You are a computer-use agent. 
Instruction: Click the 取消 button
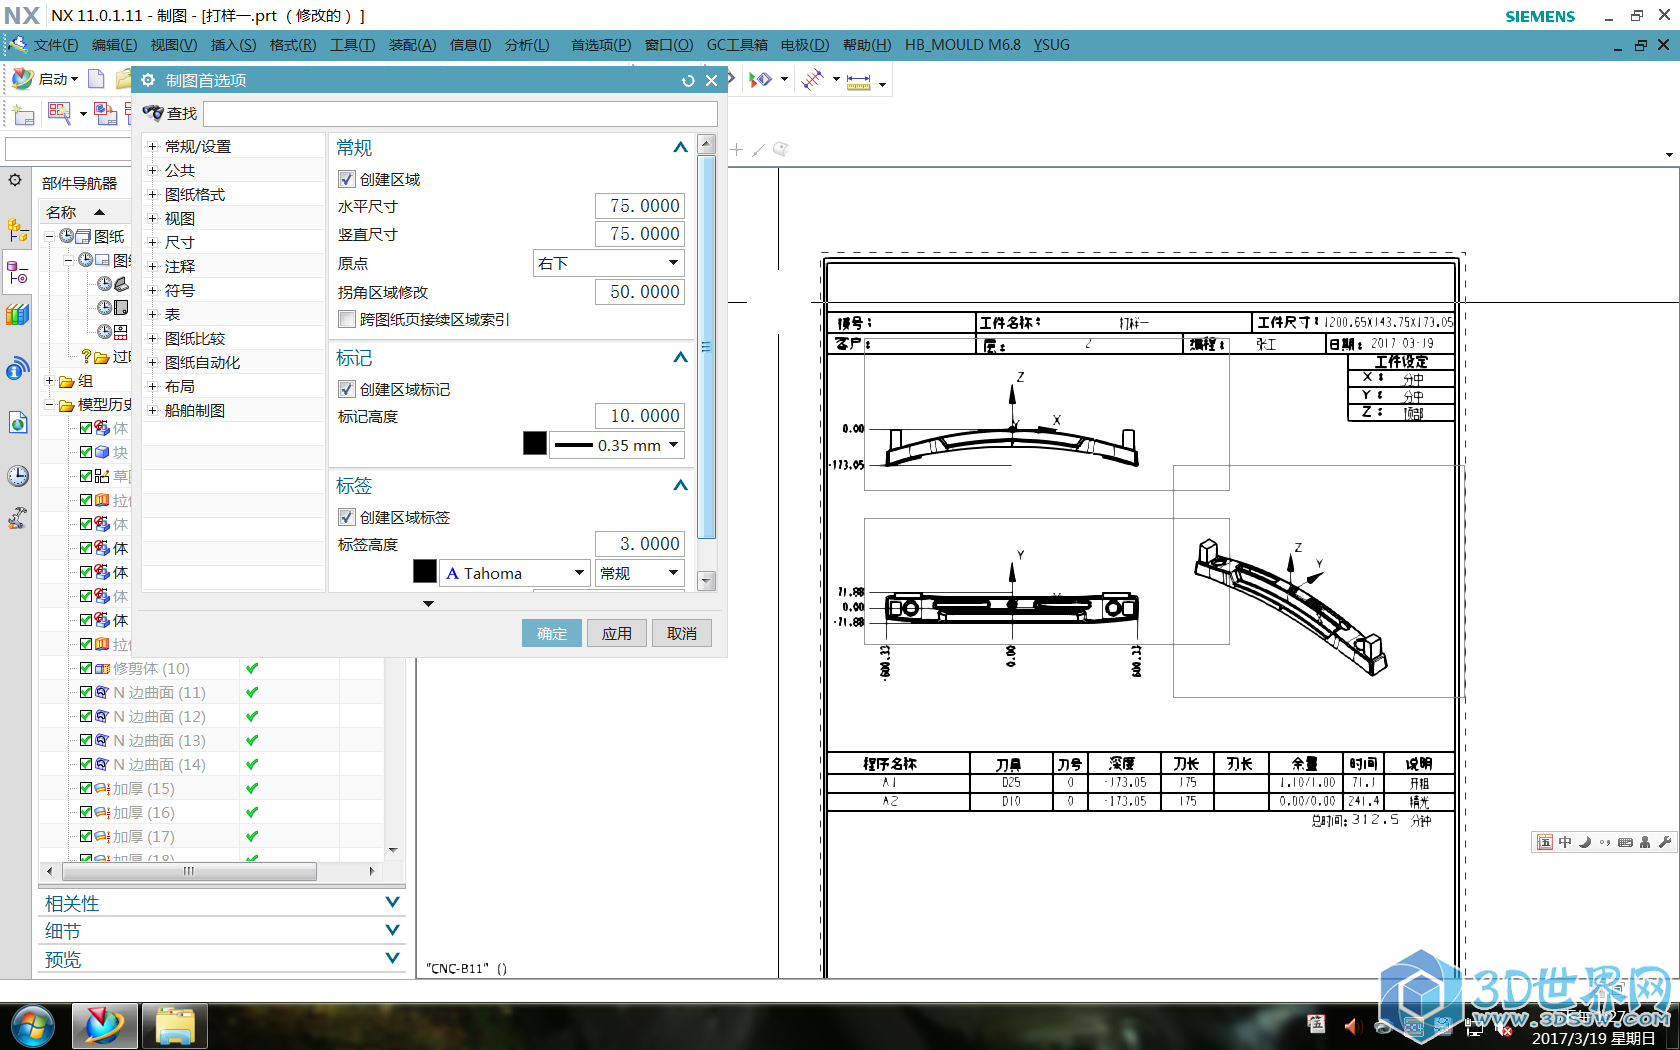tap(682, 633)
